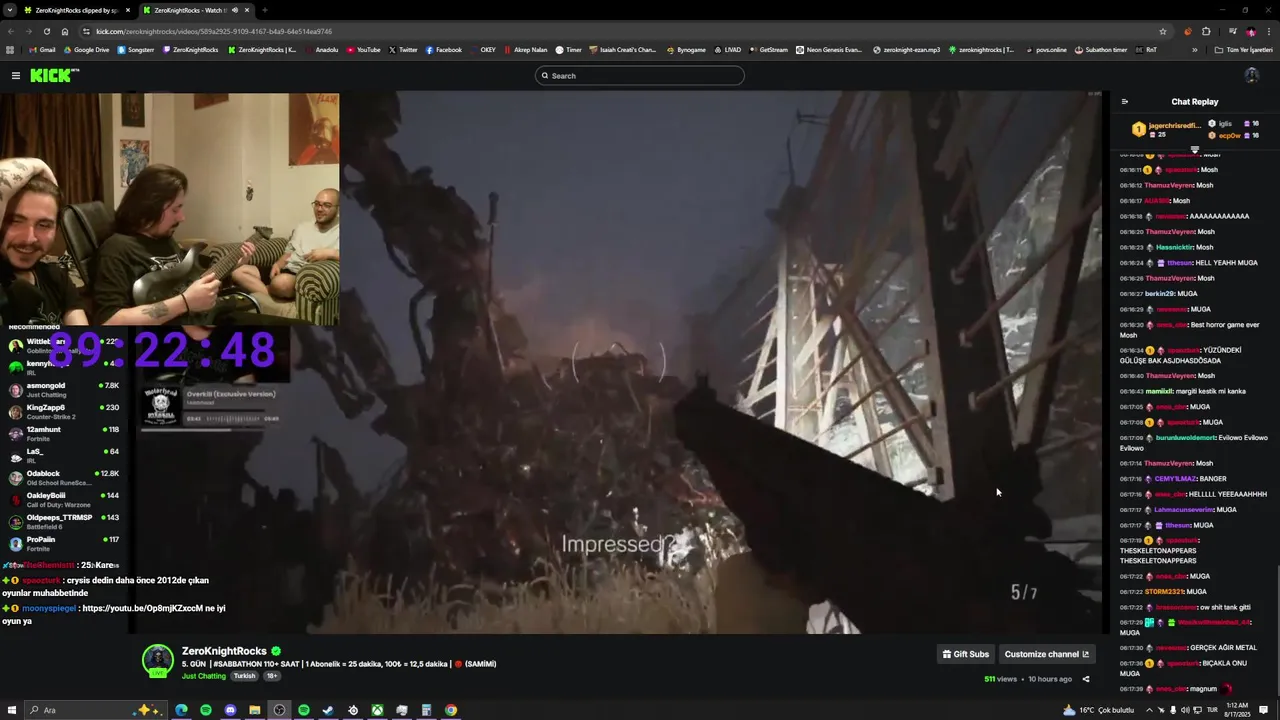Open Discord from the taskbar
Image resolution: width=1280 pixels, height=720 pixels.
[x=230, y=710]
